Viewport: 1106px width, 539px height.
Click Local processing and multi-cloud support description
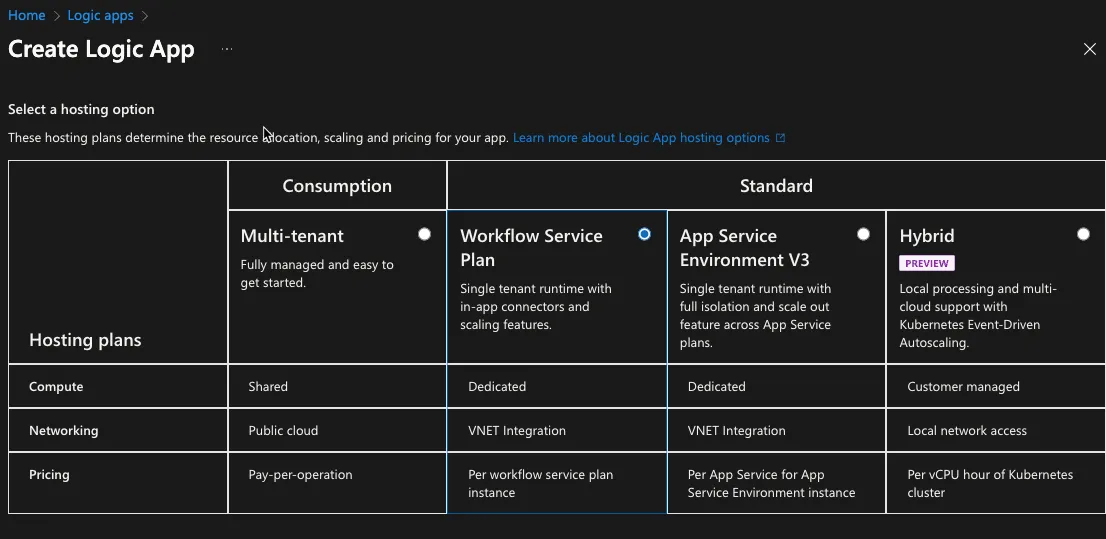pyautogui.click(x=978, y=316)
